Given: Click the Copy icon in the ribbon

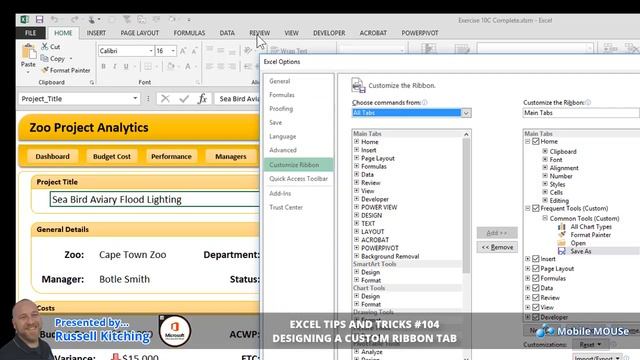Looking at the screenshot, I should [44, 58].
